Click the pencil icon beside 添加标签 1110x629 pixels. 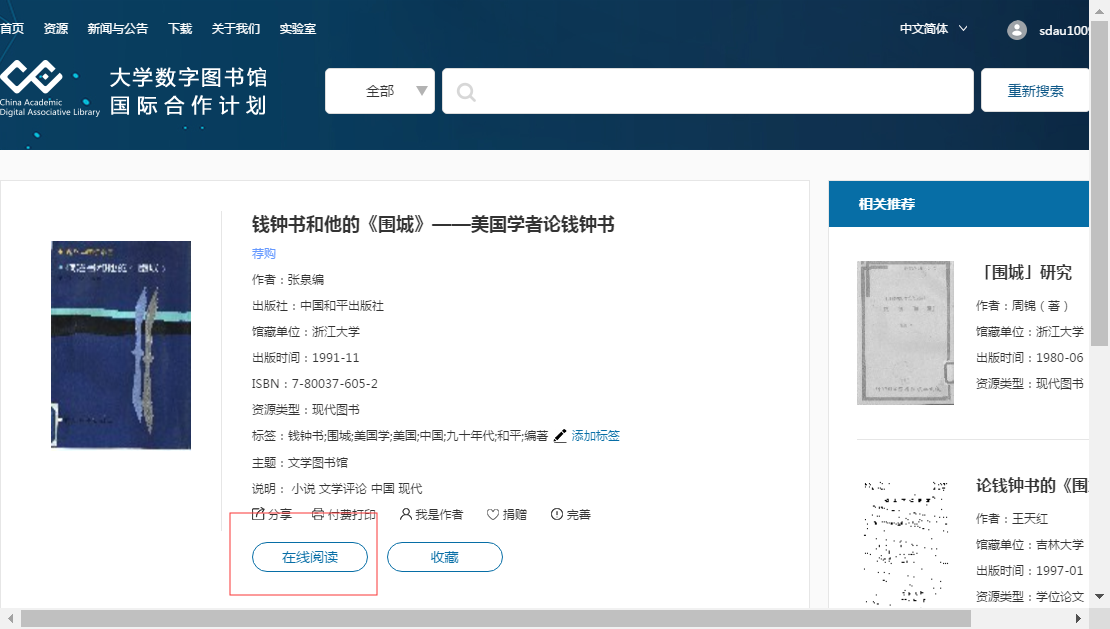pos(560,436)
